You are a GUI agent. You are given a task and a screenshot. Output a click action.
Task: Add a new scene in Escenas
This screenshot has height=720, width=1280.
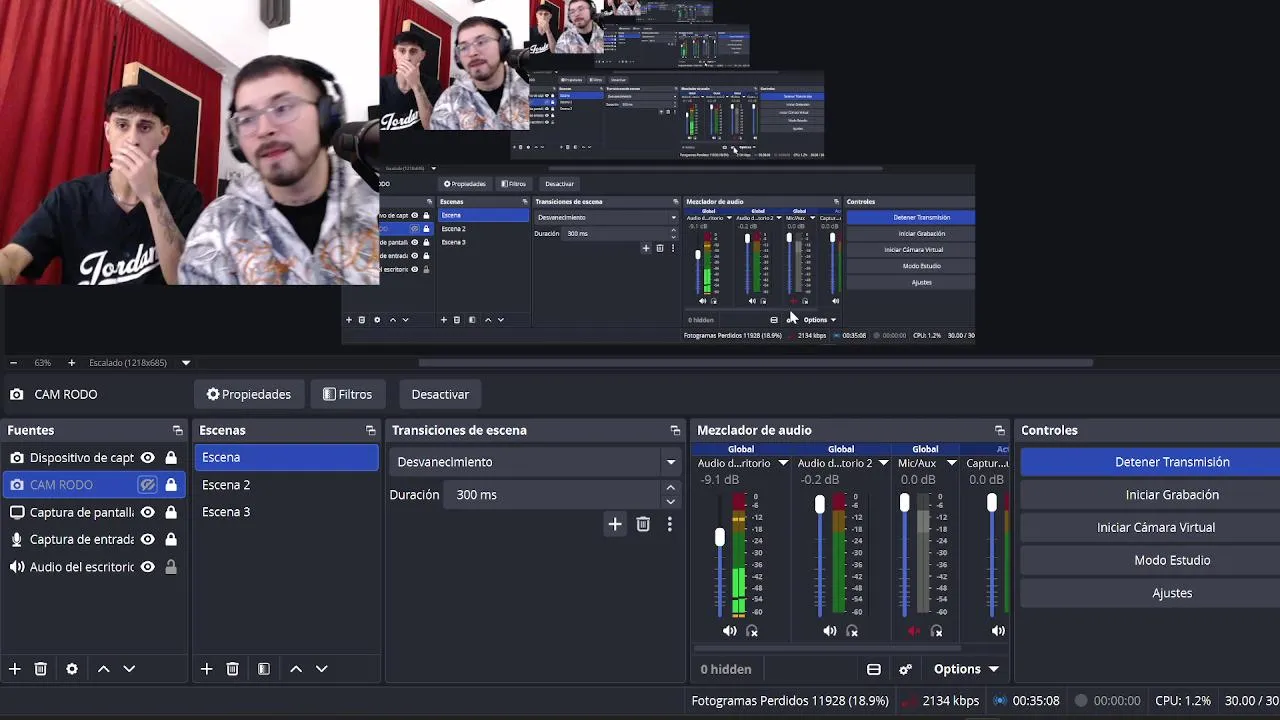(207, 669)
